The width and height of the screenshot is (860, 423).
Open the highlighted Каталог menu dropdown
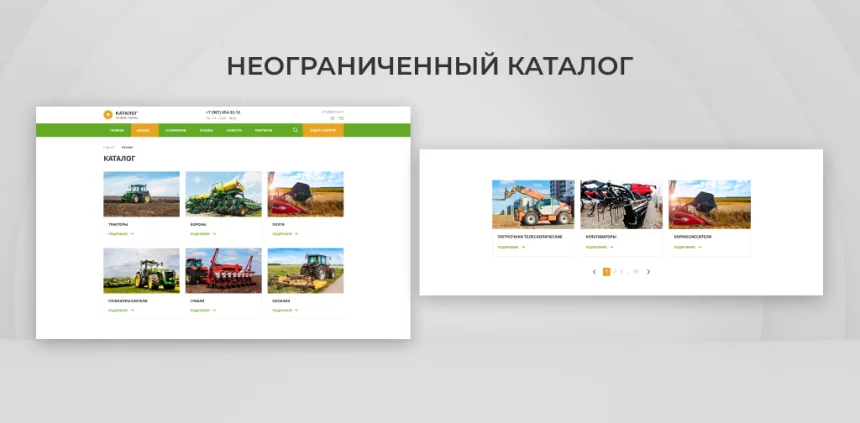[x=143, y=130]
